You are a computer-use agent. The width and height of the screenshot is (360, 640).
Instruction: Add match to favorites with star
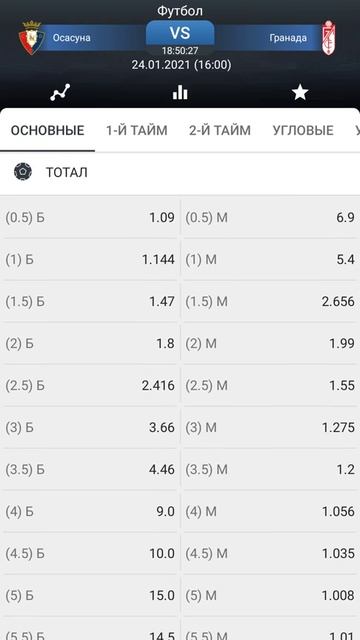point(300,93)
